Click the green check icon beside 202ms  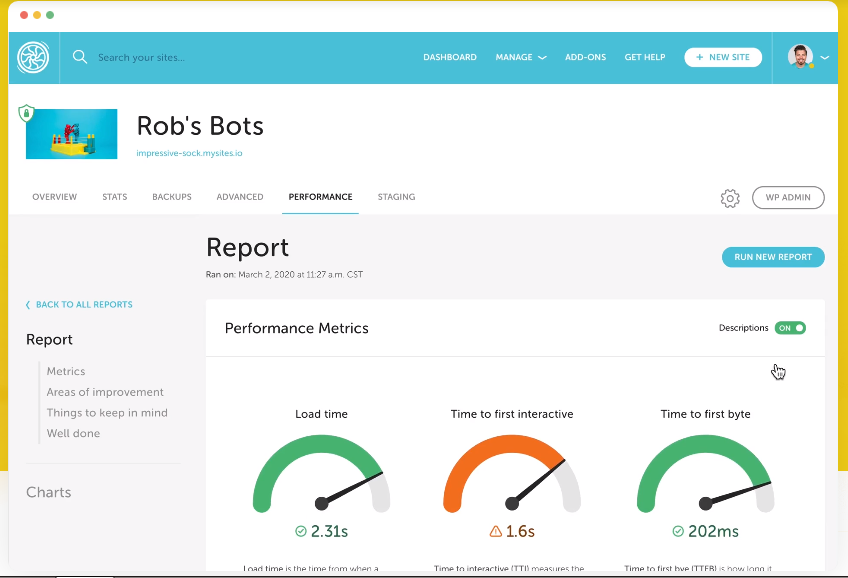678,531
